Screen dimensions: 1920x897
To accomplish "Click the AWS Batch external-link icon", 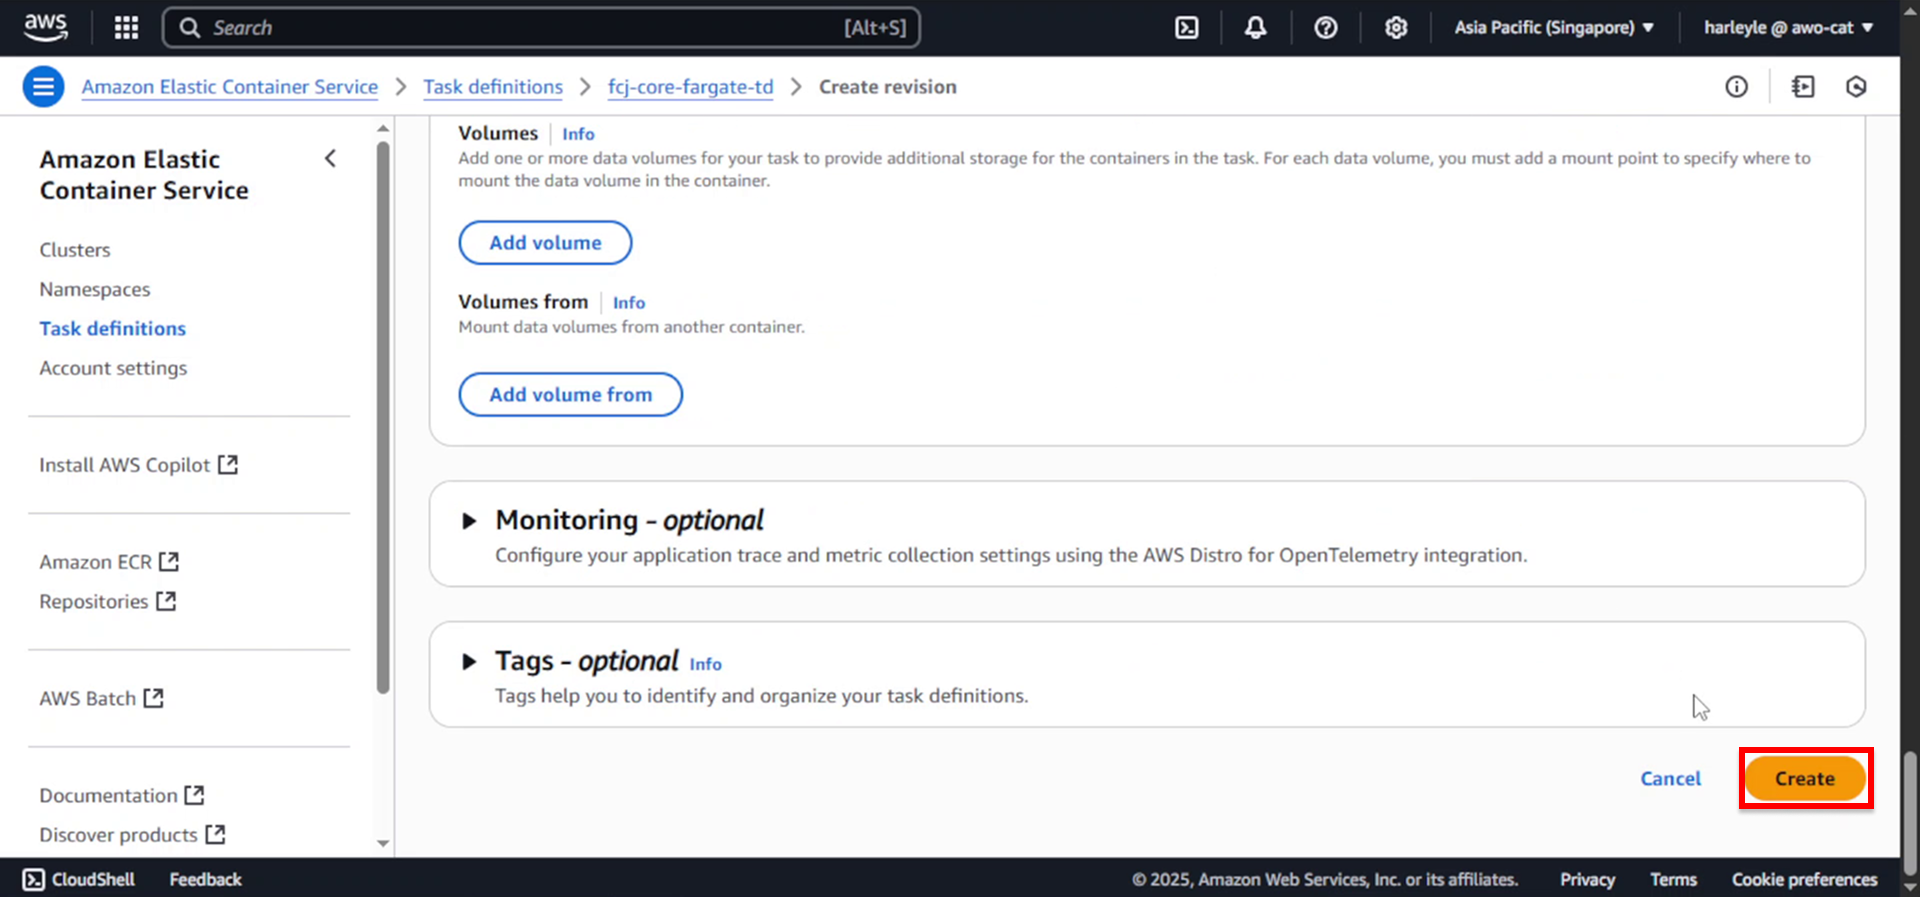I will (153, 697).
